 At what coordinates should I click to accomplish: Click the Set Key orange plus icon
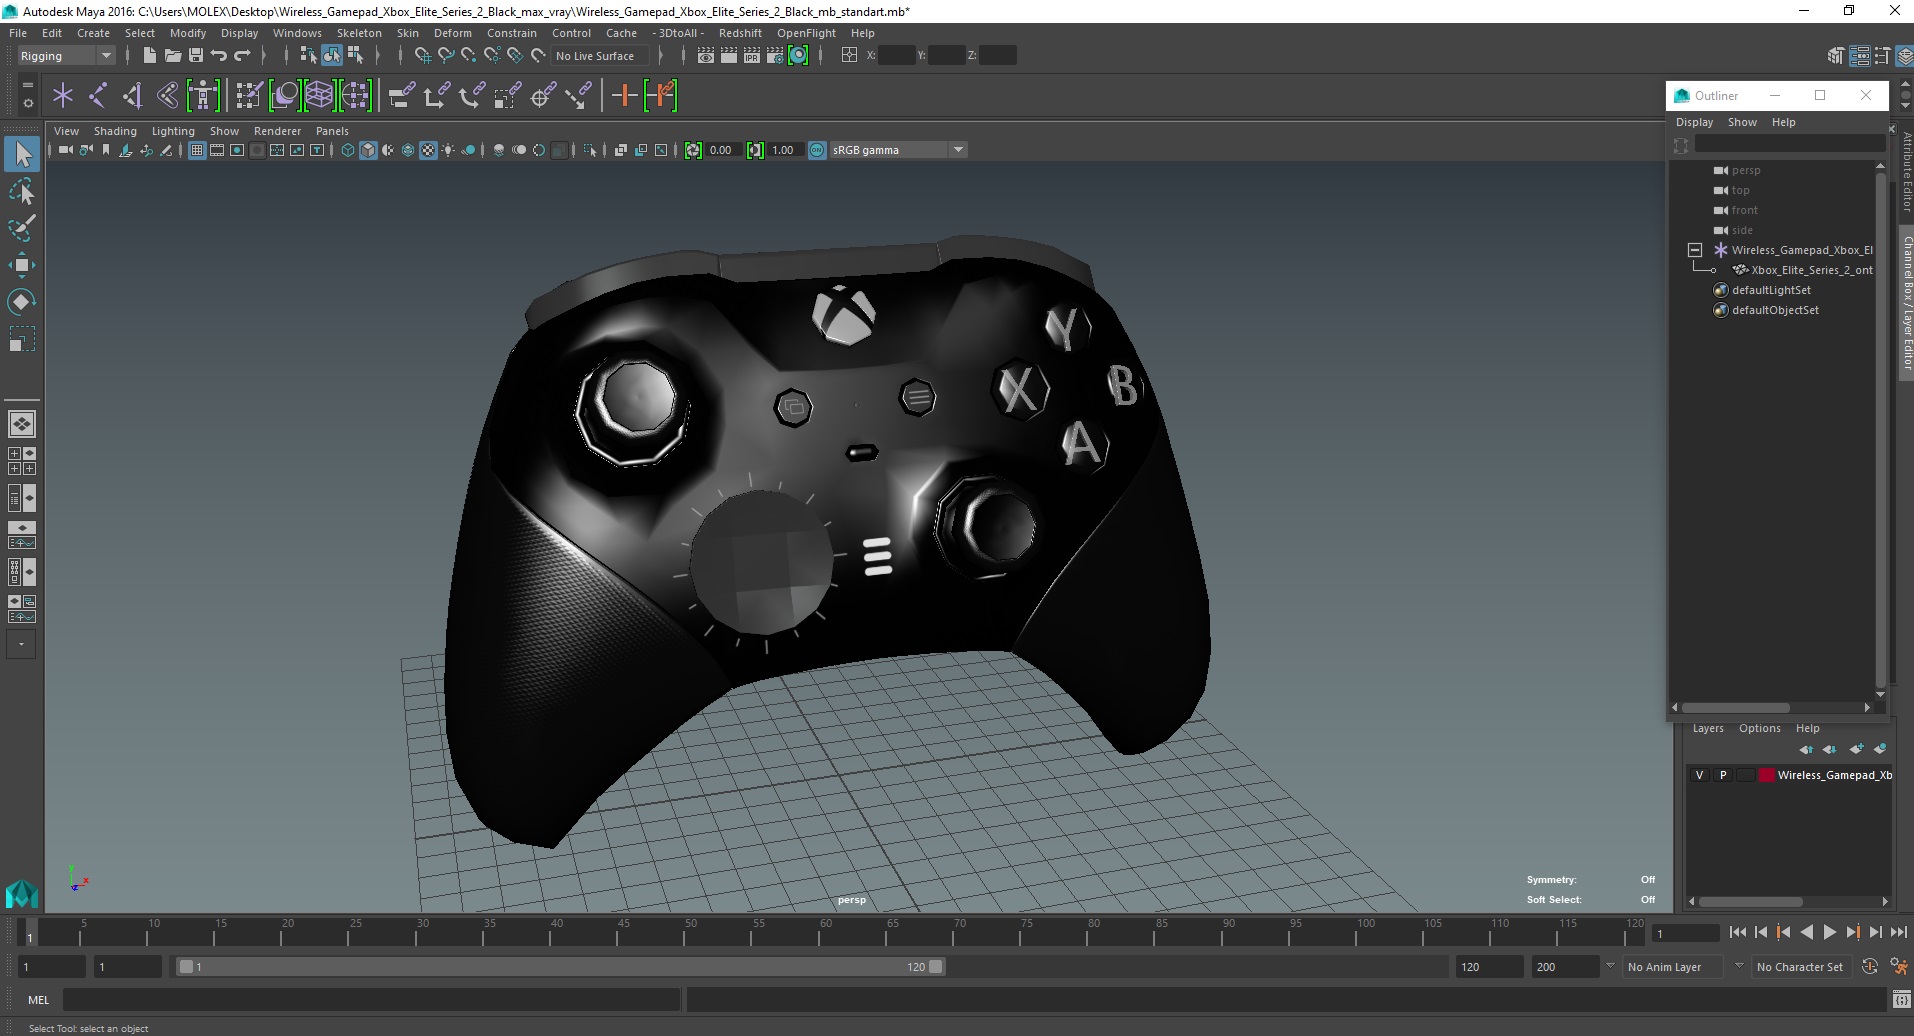coord(624,96)
